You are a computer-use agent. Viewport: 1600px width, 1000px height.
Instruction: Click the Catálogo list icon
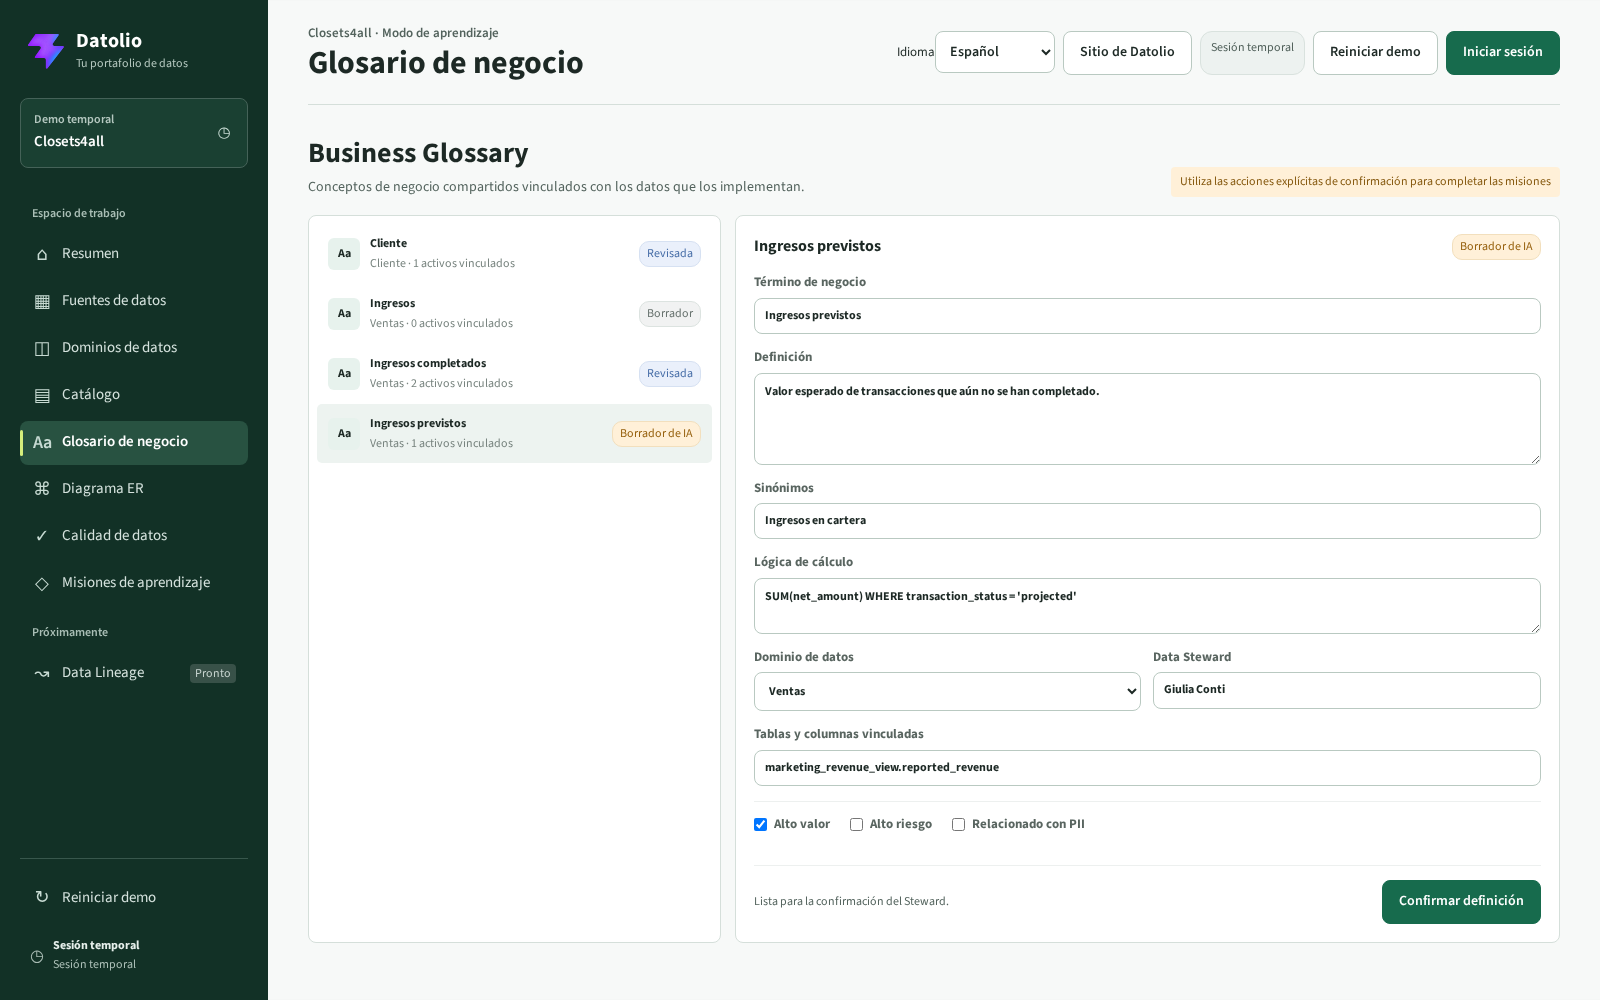42,395
